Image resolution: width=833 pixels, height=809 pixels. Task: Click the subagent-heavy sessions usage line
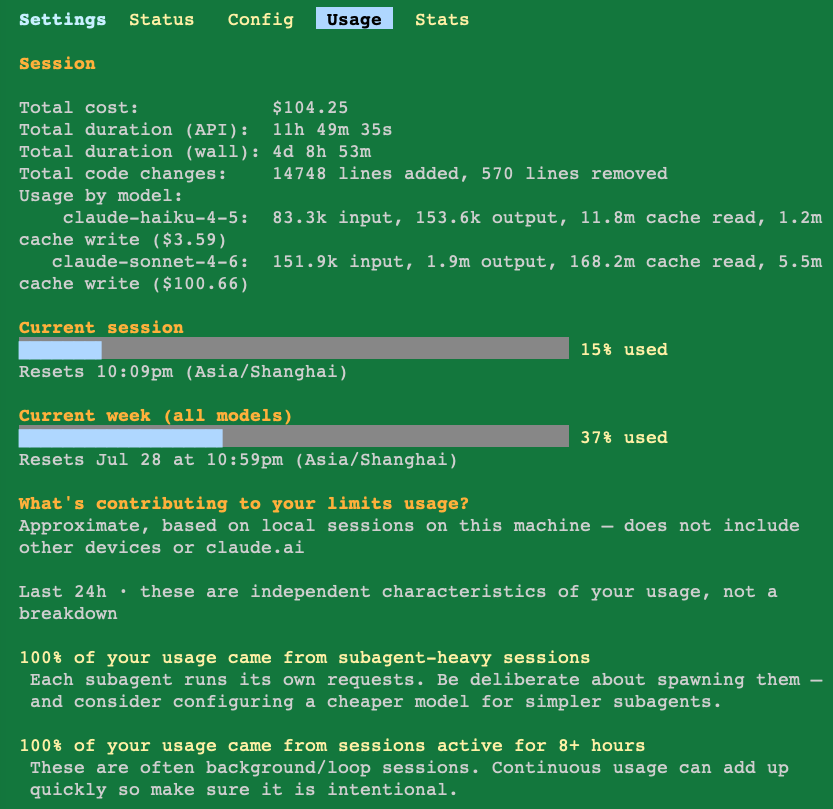click(304, 658)
